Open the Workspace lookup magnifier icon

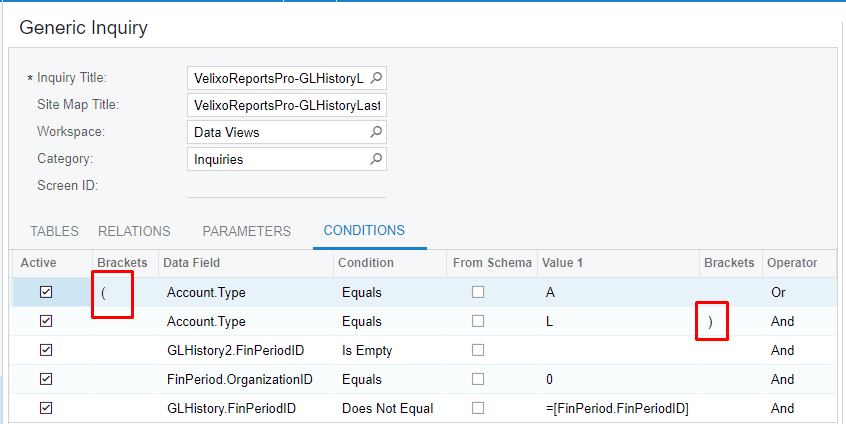(376, 132)
